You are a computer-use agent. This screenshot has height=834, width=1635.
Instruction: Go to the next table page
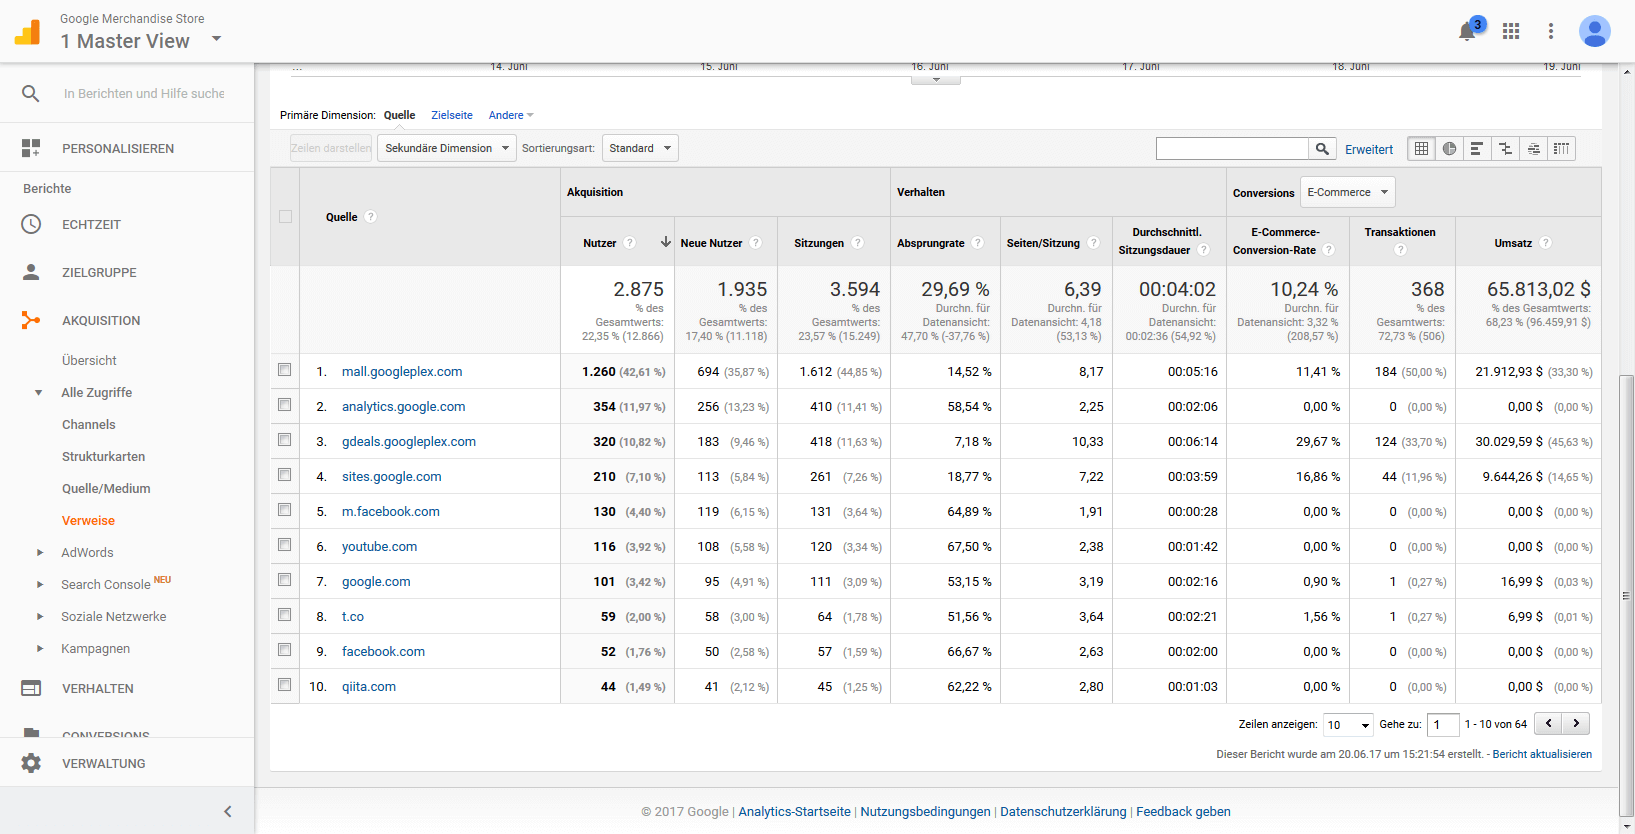1576,723
